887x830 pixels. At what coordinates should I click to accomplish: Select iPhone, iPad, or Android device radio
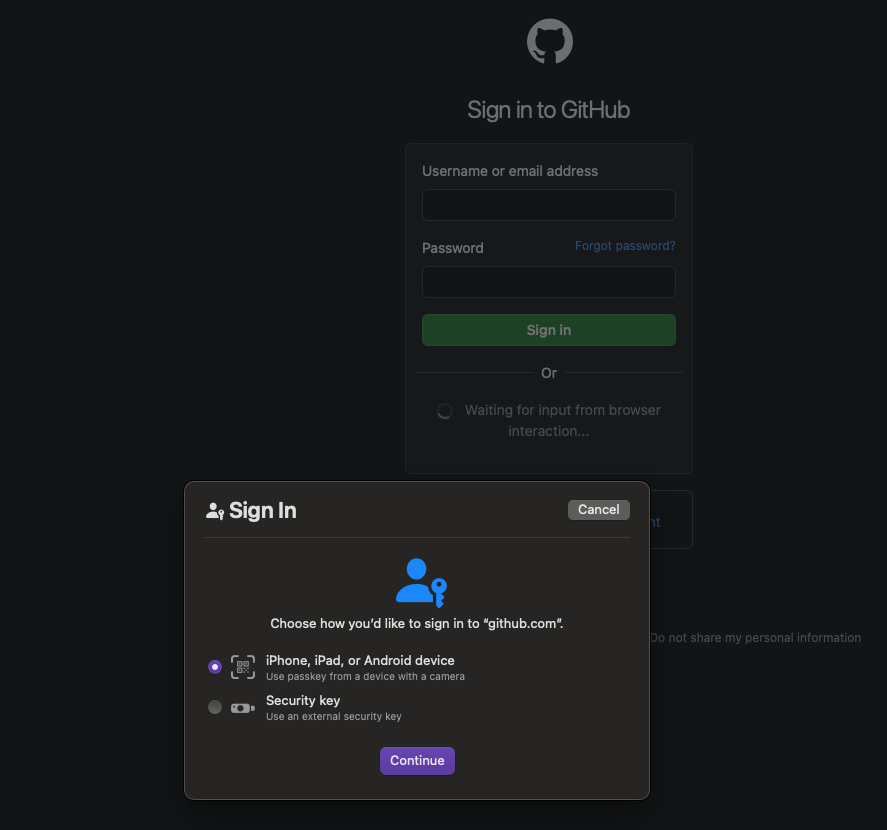(x=215, y=667)
